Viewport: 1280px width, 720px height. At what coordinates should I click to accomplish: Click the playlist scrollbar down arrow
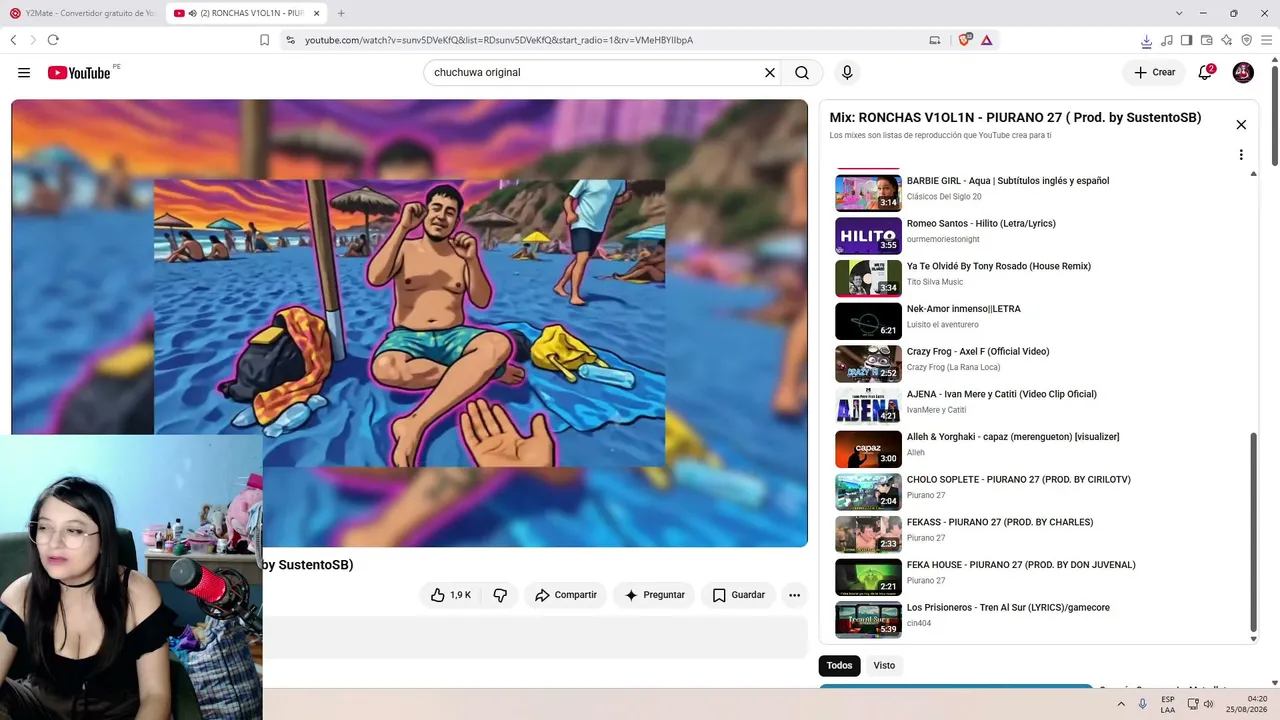(1253, 639)
